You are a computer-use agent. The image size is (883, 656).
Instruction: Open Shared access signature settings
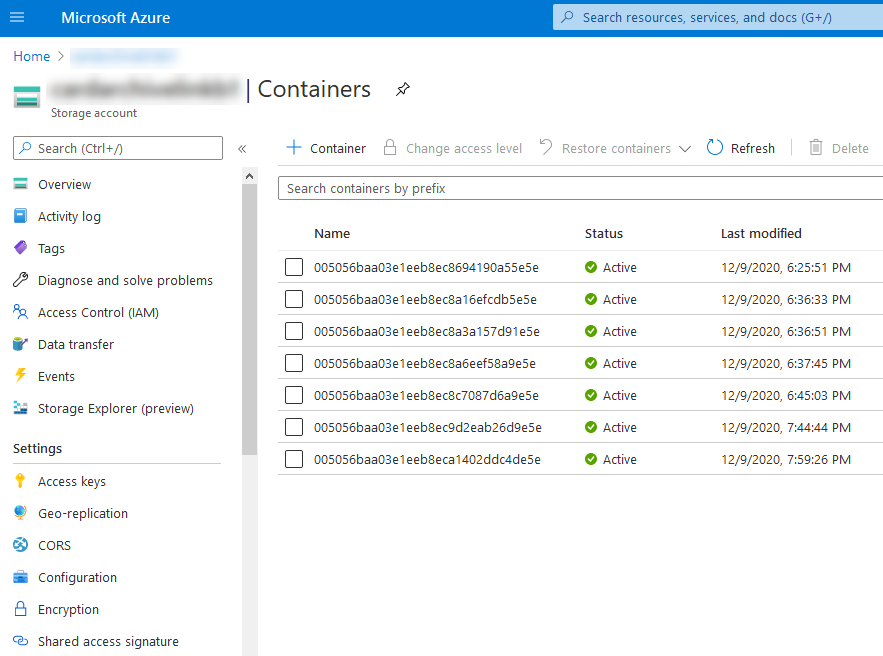click(x=108, y=641)
